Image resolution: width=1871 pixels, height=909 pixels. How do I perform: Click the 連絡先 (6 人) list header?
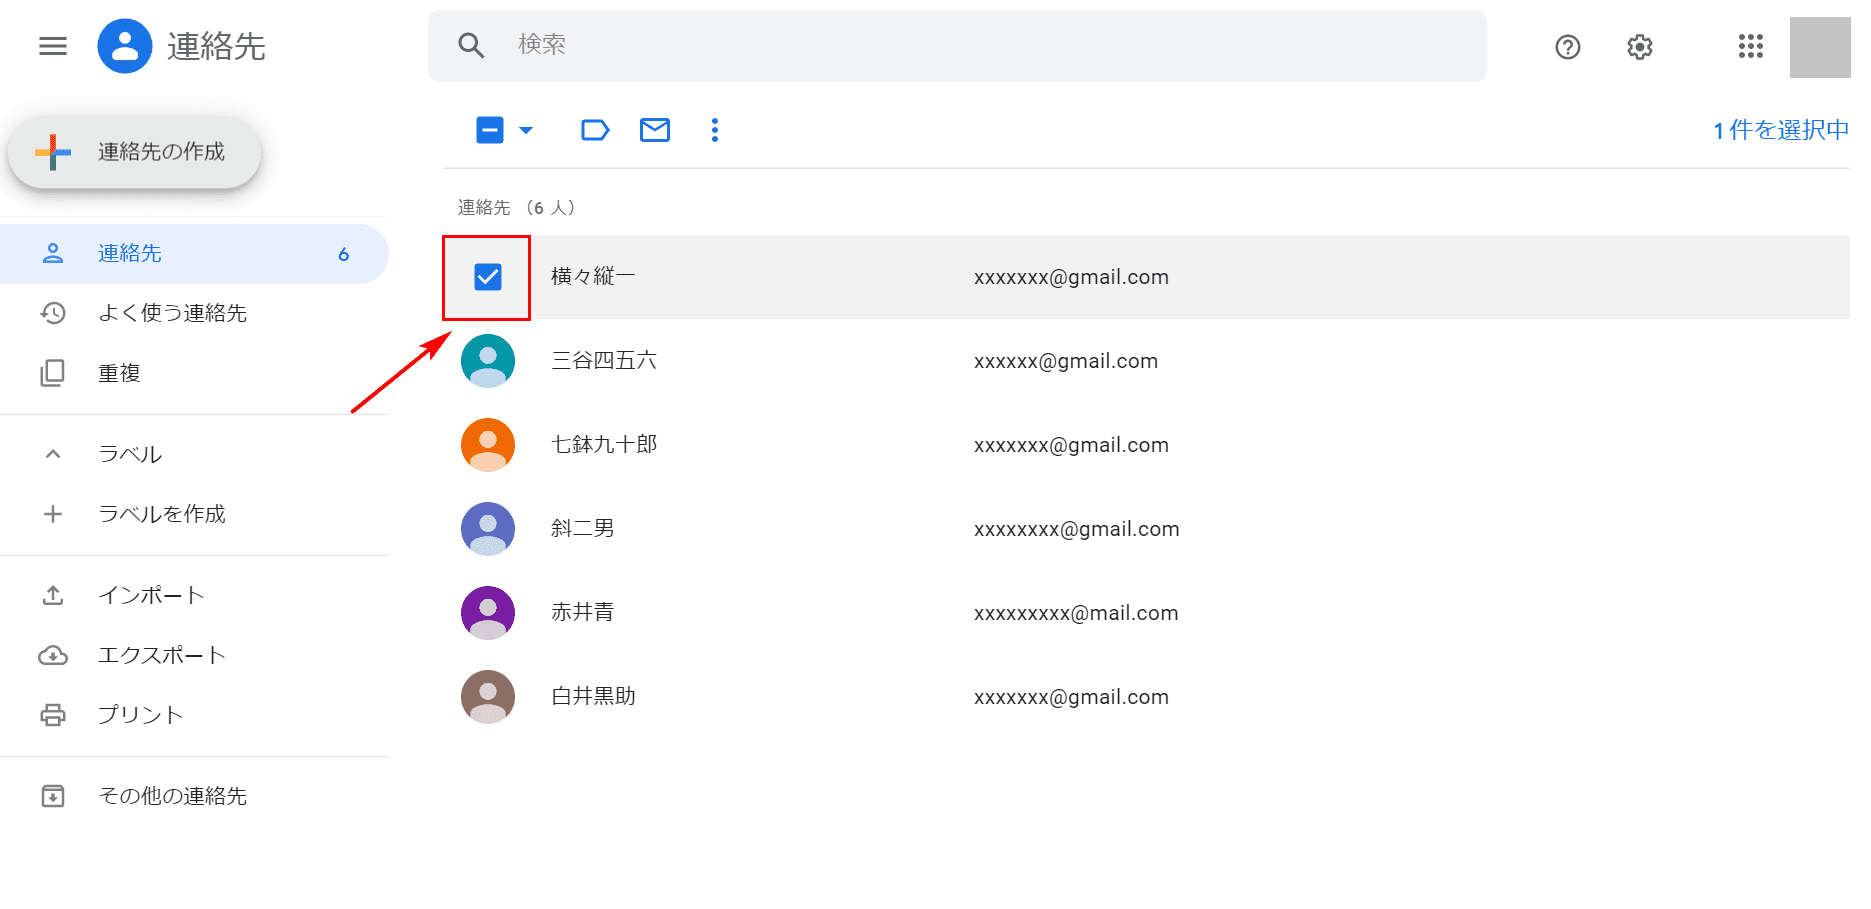click(517, 208)
